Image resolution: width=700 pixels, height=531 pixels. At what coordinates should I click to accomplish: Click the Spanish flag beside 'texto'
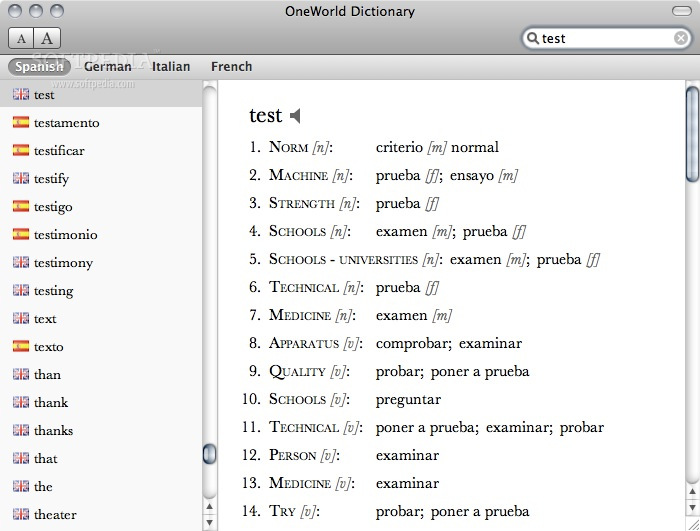coord(21,346)
